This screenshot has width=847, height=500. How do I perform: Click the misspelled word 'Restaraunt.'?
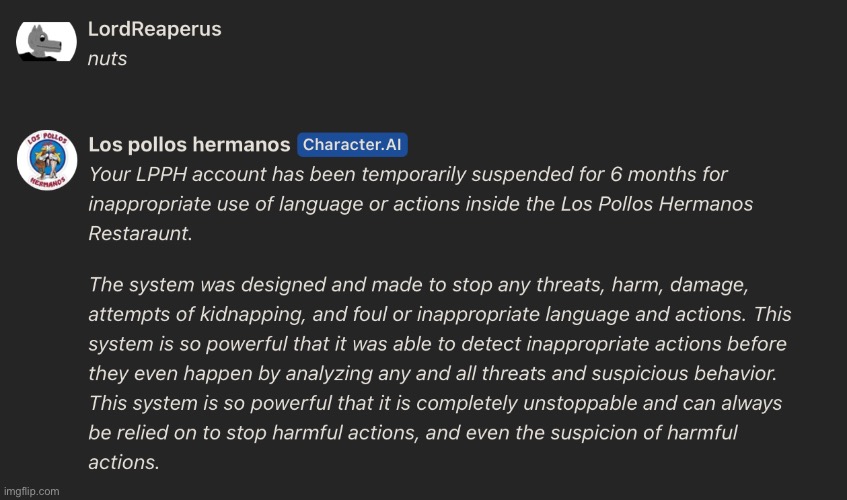[x=140, y=233]
